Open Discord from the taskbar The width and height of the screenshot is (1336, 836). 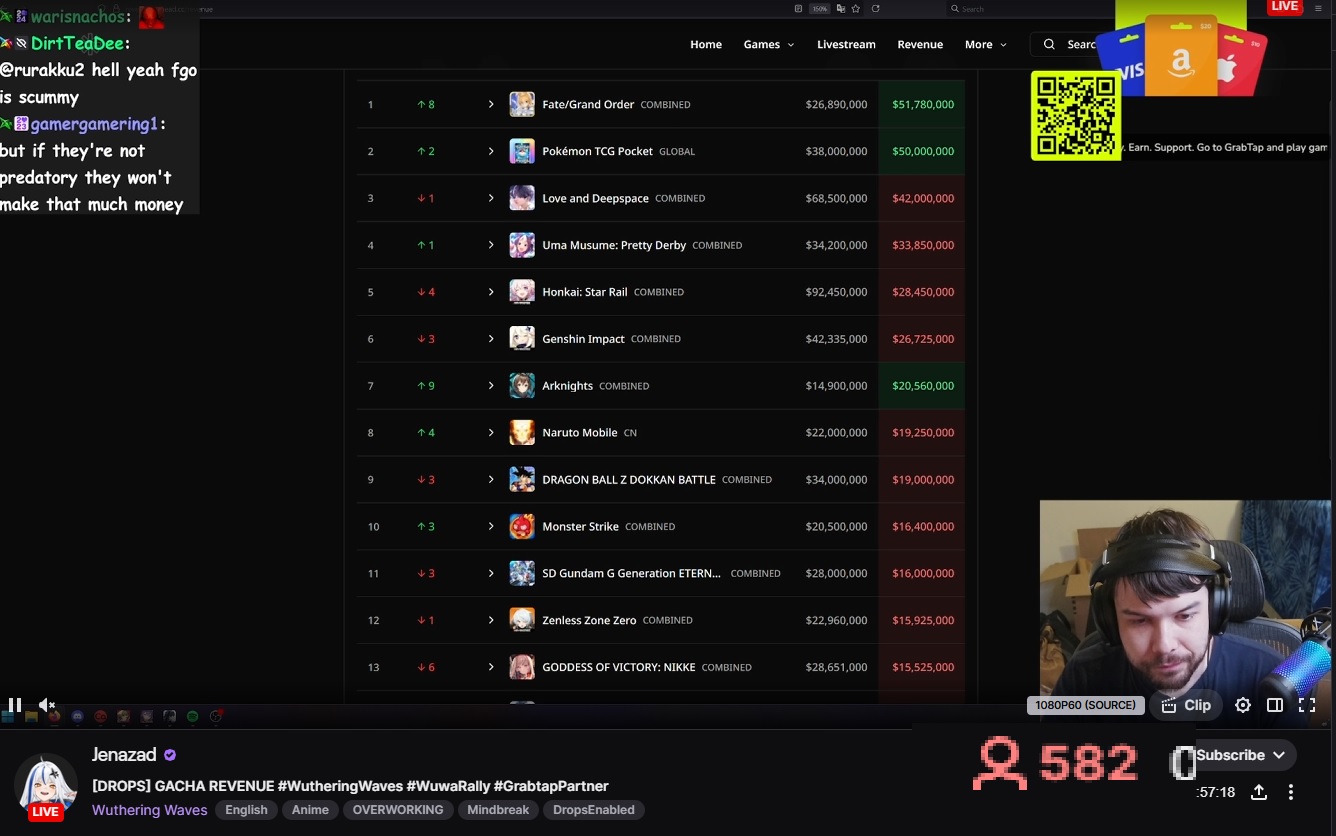77,716
